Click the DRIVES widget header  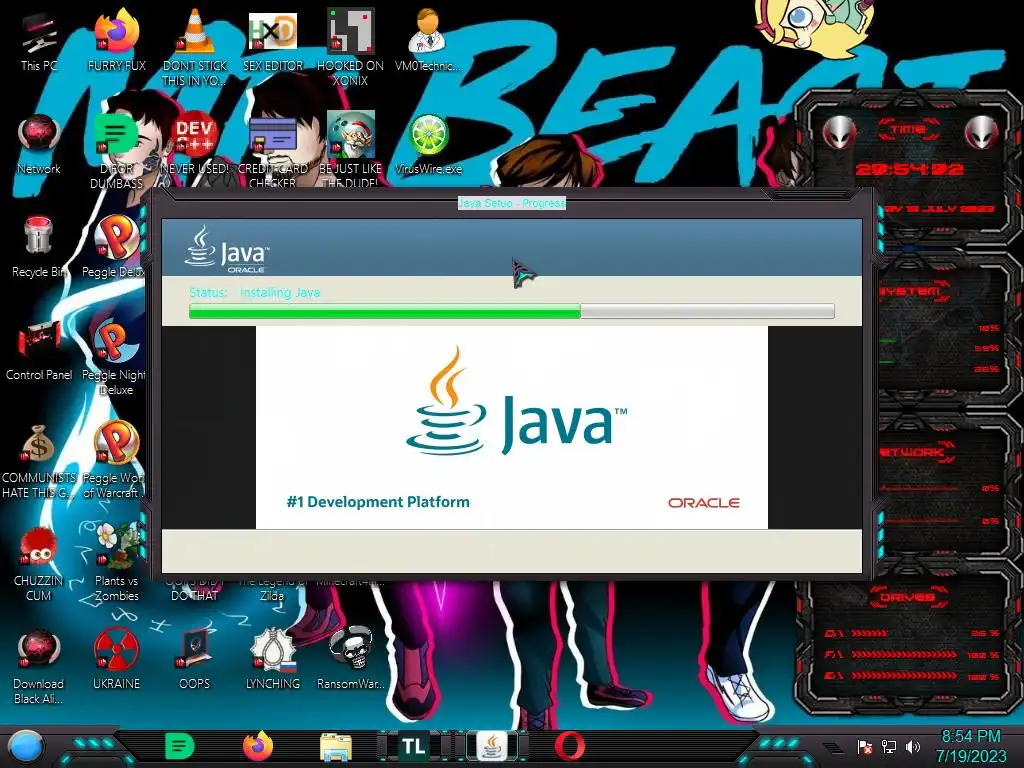pos(908,597)
